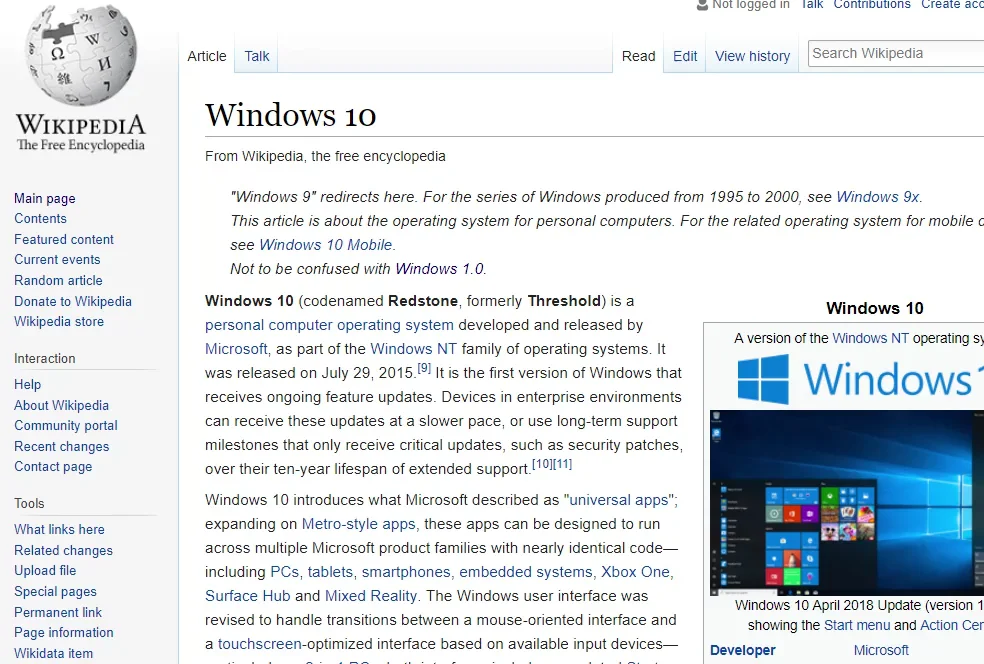Viewport: 984px width, 664px height.
Task: Open Special pages link
Action: pos(55,591)
